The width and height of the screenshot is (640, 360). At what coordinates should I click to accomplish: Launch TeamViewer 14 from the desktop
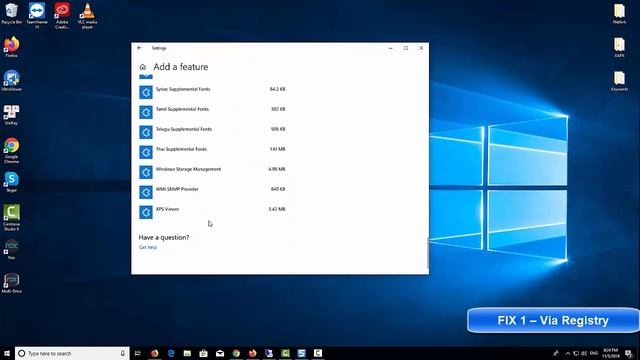37,16
